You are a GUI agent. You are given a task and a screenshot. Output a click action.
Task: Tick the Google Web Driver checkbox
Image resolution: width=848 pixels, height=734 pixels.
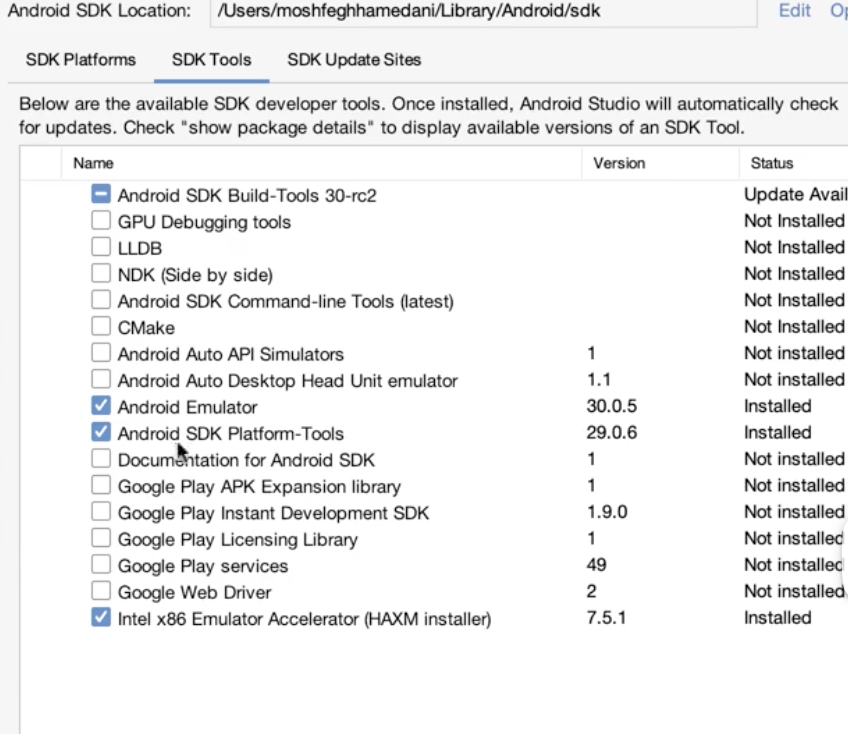101,591
